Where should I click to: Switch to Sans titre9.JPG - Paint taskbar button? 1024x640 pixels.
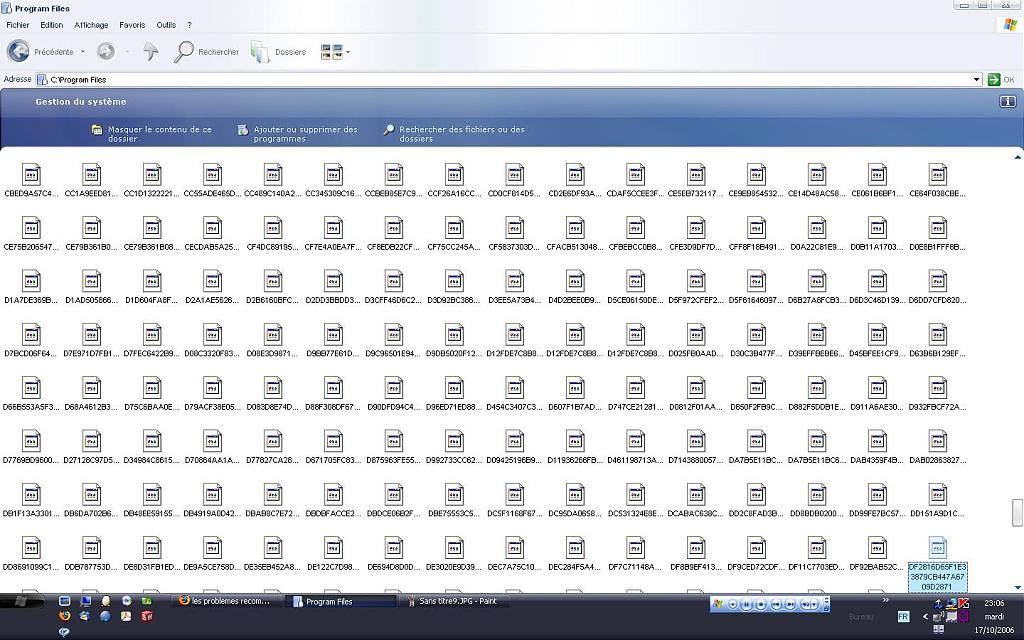[x=453, y=601]
